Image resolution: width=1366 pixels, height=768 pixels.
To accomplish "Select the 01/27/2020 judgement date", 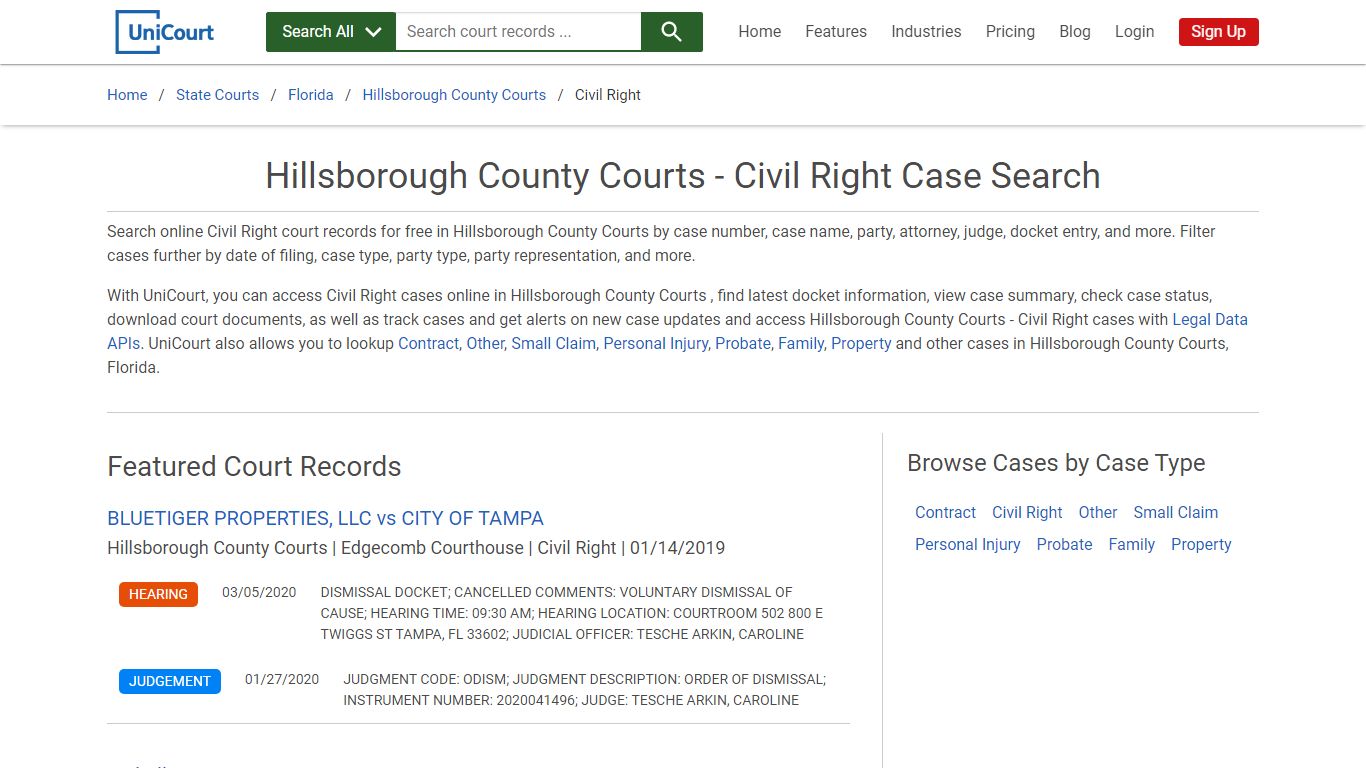I will (x=282, y=679).
